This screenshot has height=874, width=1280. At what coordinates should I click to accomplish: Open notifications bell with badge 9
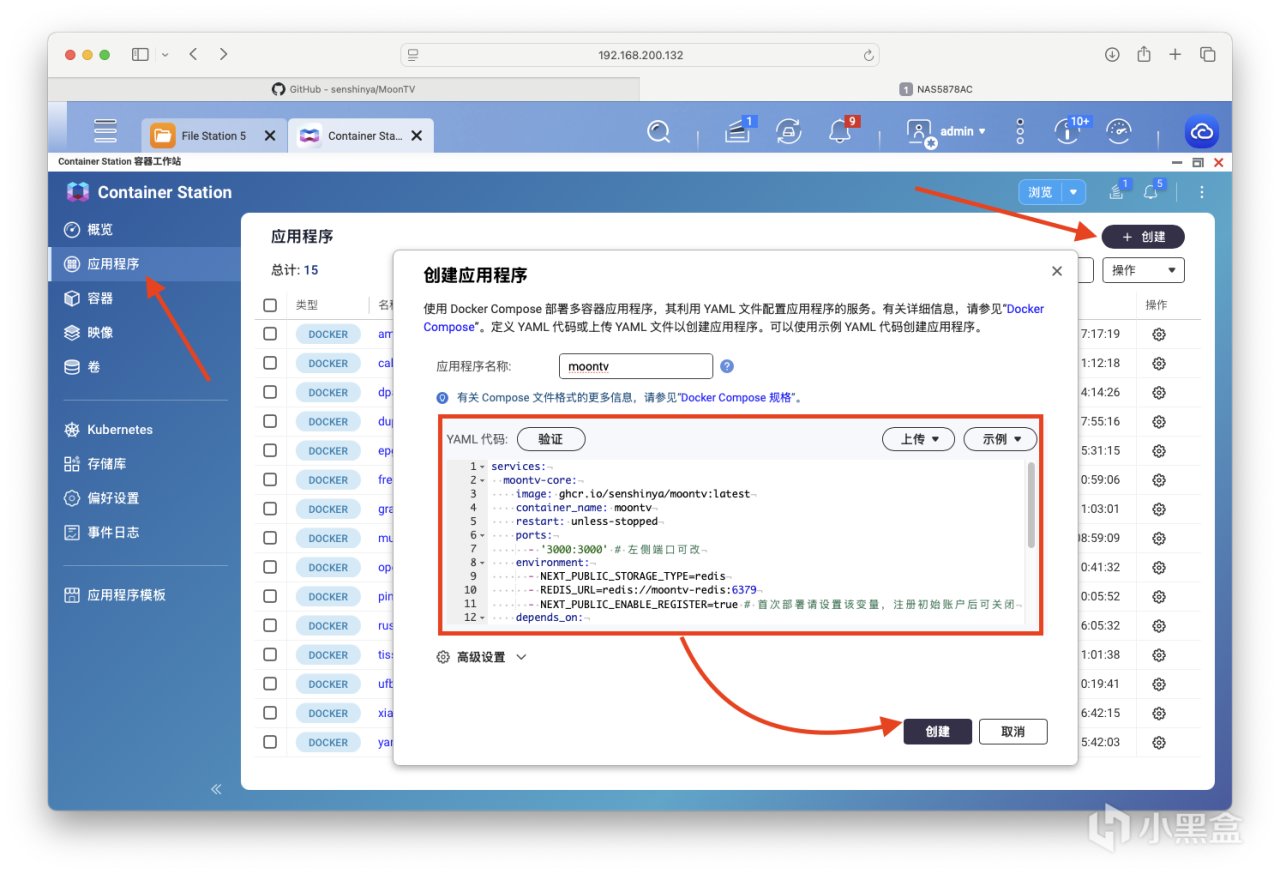tap(841, 131)
